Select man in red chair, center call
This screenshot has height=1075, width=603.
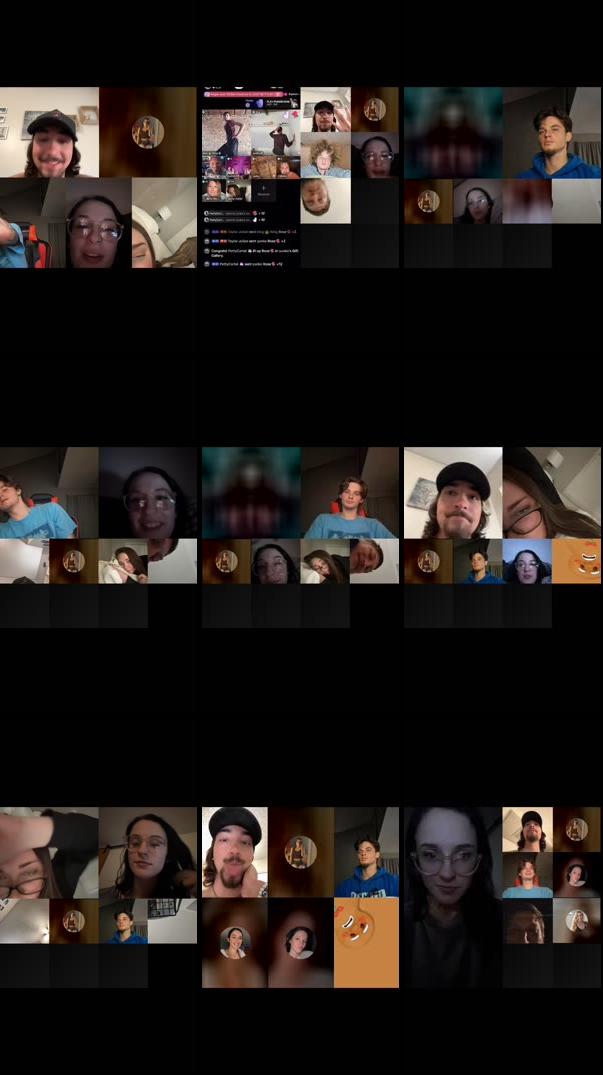[349, 492]
